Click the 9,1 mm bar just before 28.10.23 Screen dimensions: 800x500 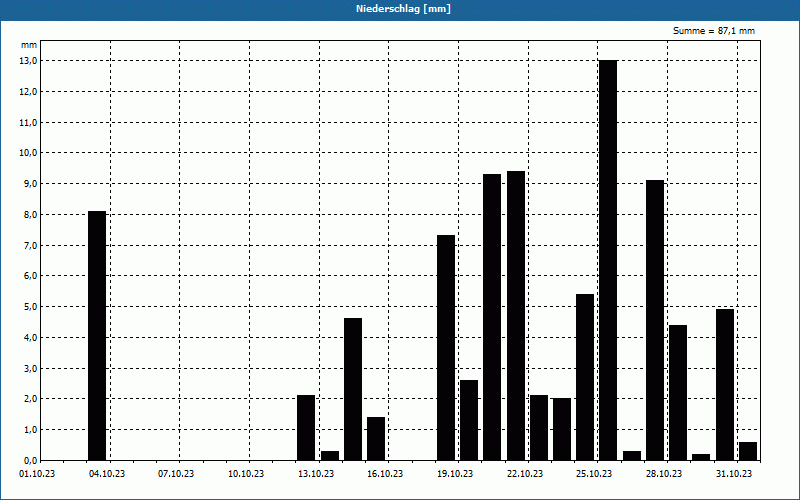click(655, 320)
